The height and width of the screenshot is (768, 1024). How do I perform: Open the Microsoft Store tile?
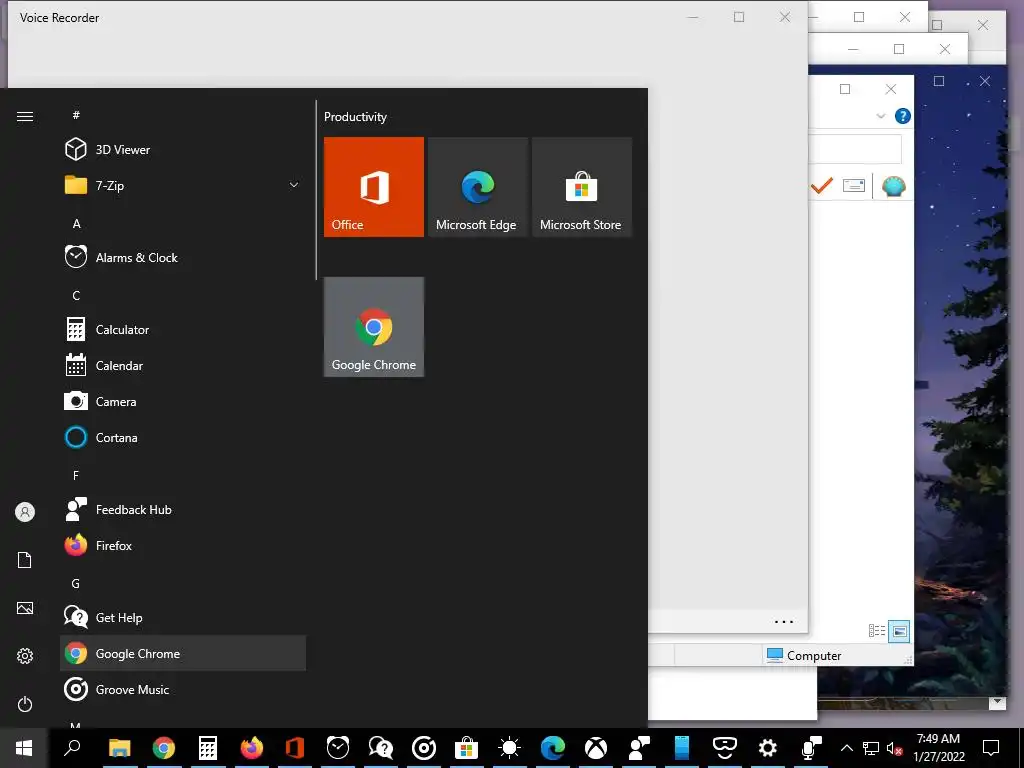click(x=582, y=187)
